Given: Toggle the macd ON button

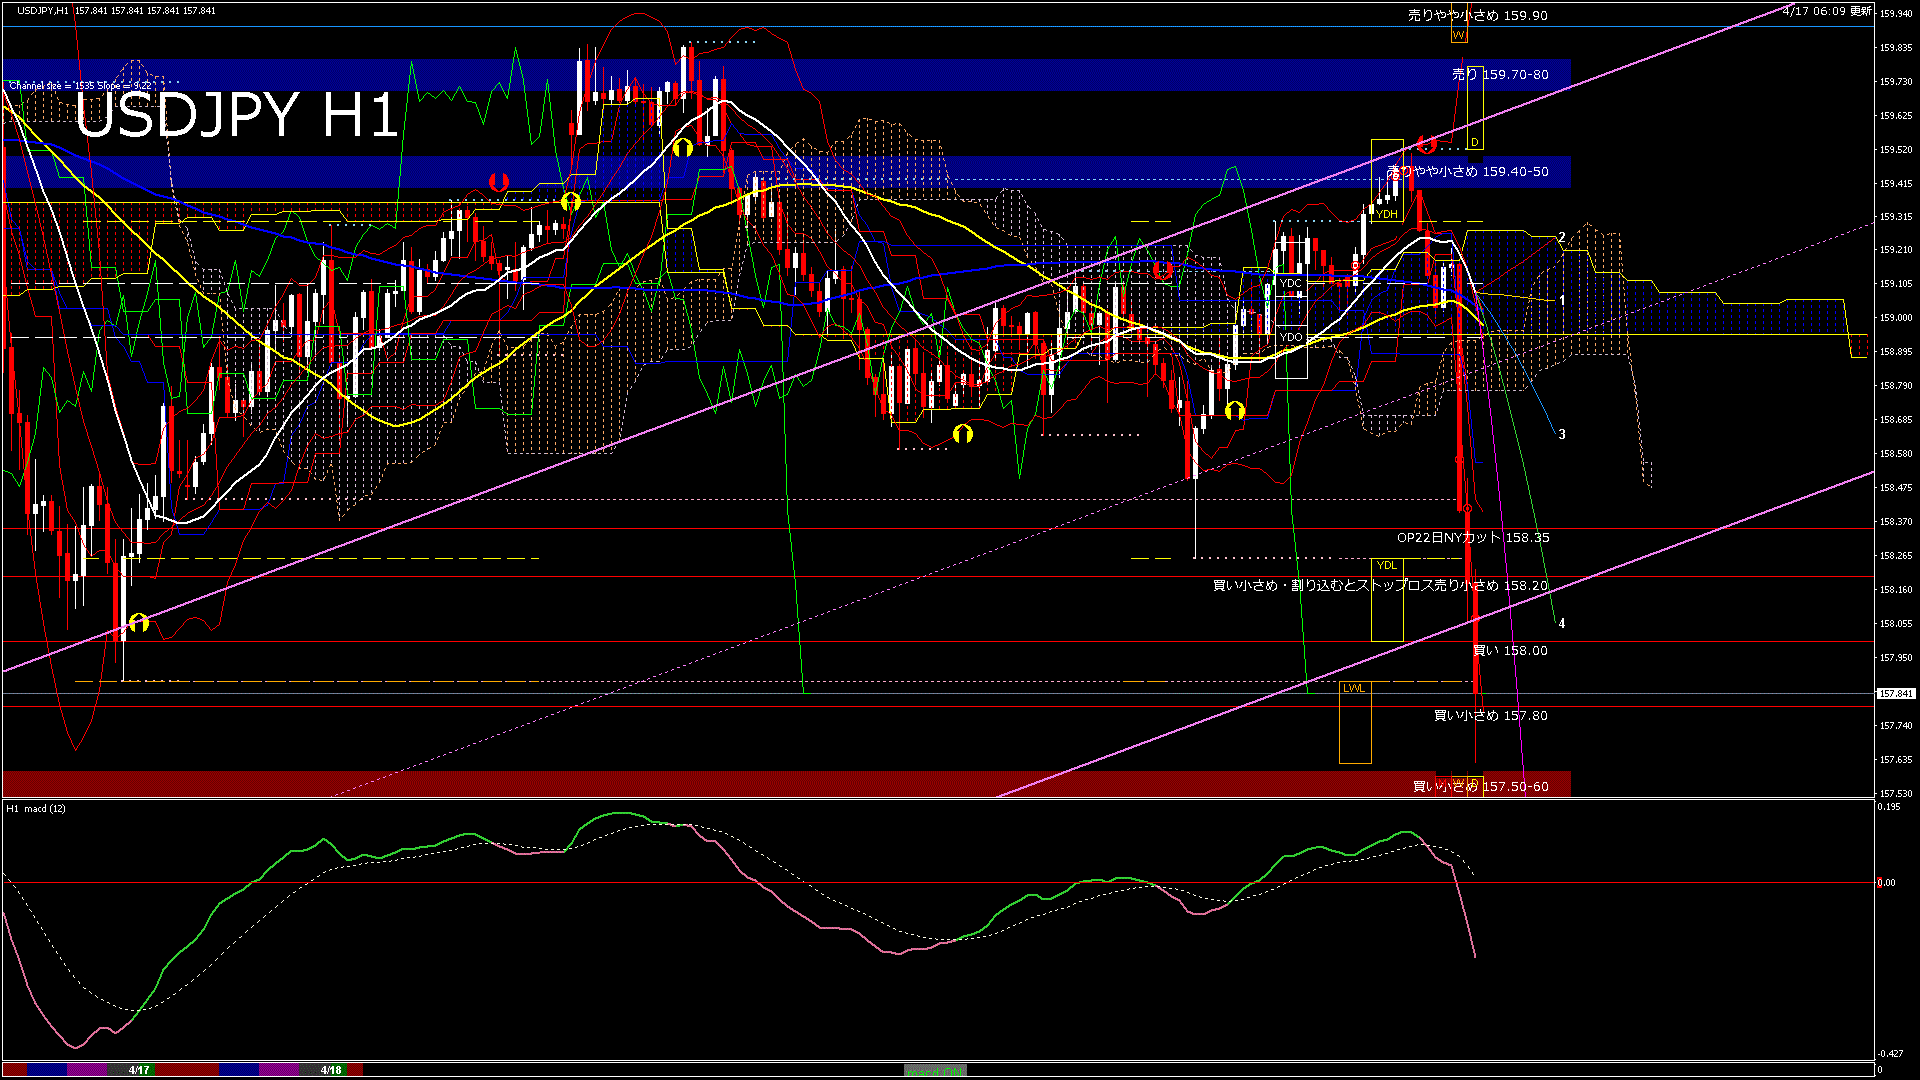Looking at the screenshot, I should pyautogui.click(x=935, y=1070).
